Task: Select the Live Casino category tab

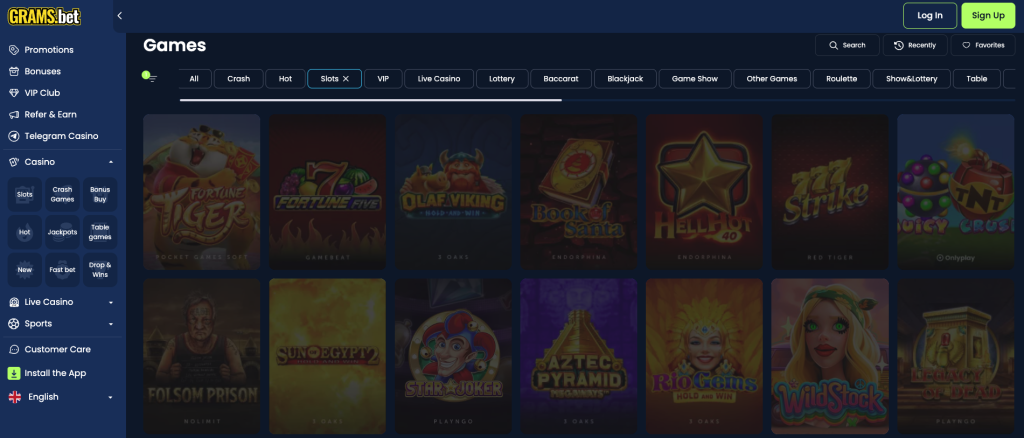Action: tap(439, 78)
